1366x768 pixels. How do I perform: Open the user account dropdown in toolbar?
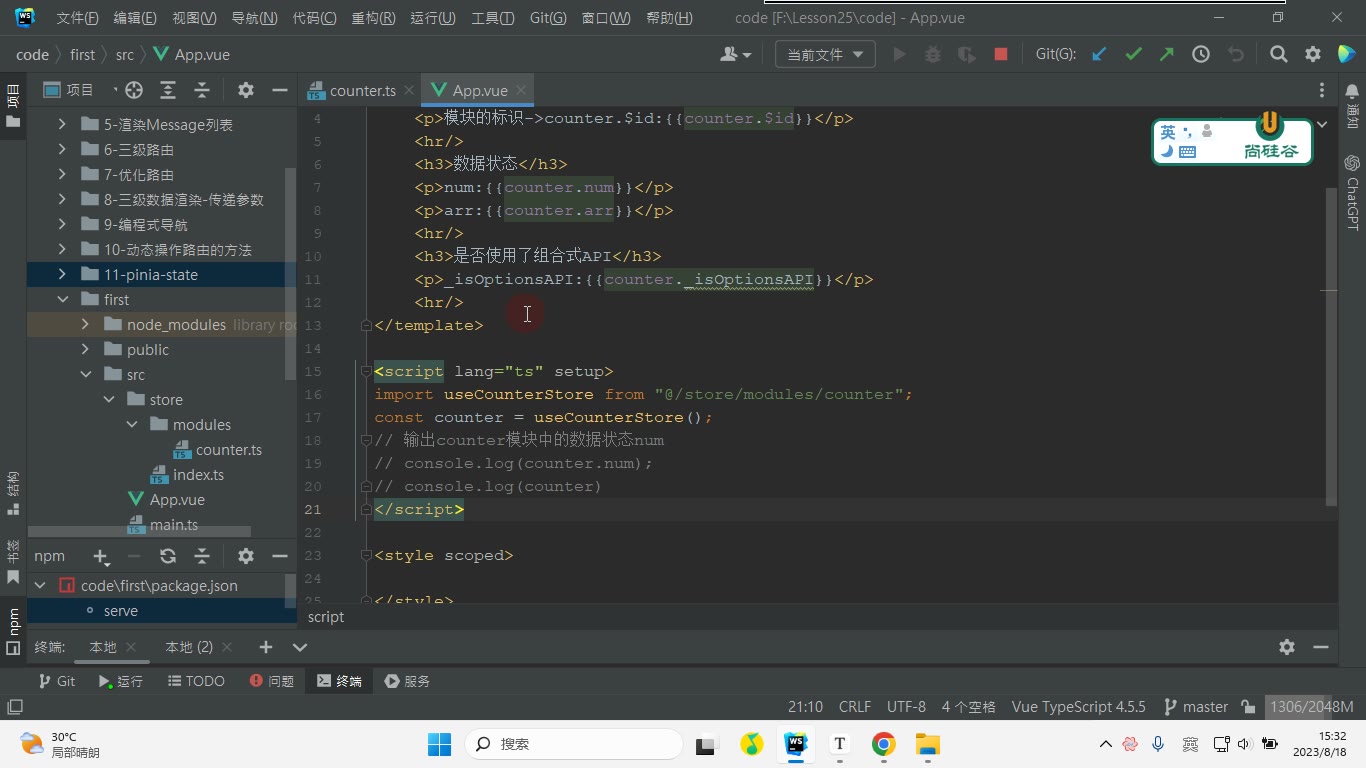[735, 55]
